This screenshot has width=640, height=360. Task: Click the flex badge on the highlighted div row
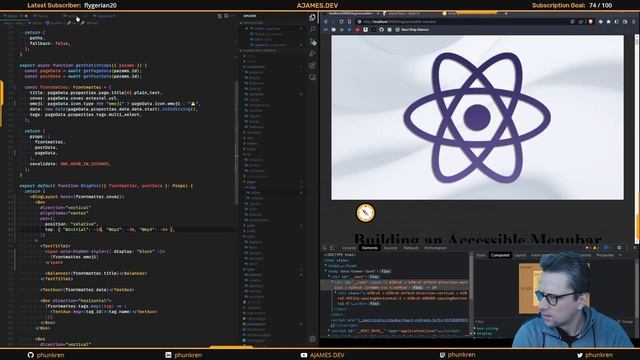417,287
